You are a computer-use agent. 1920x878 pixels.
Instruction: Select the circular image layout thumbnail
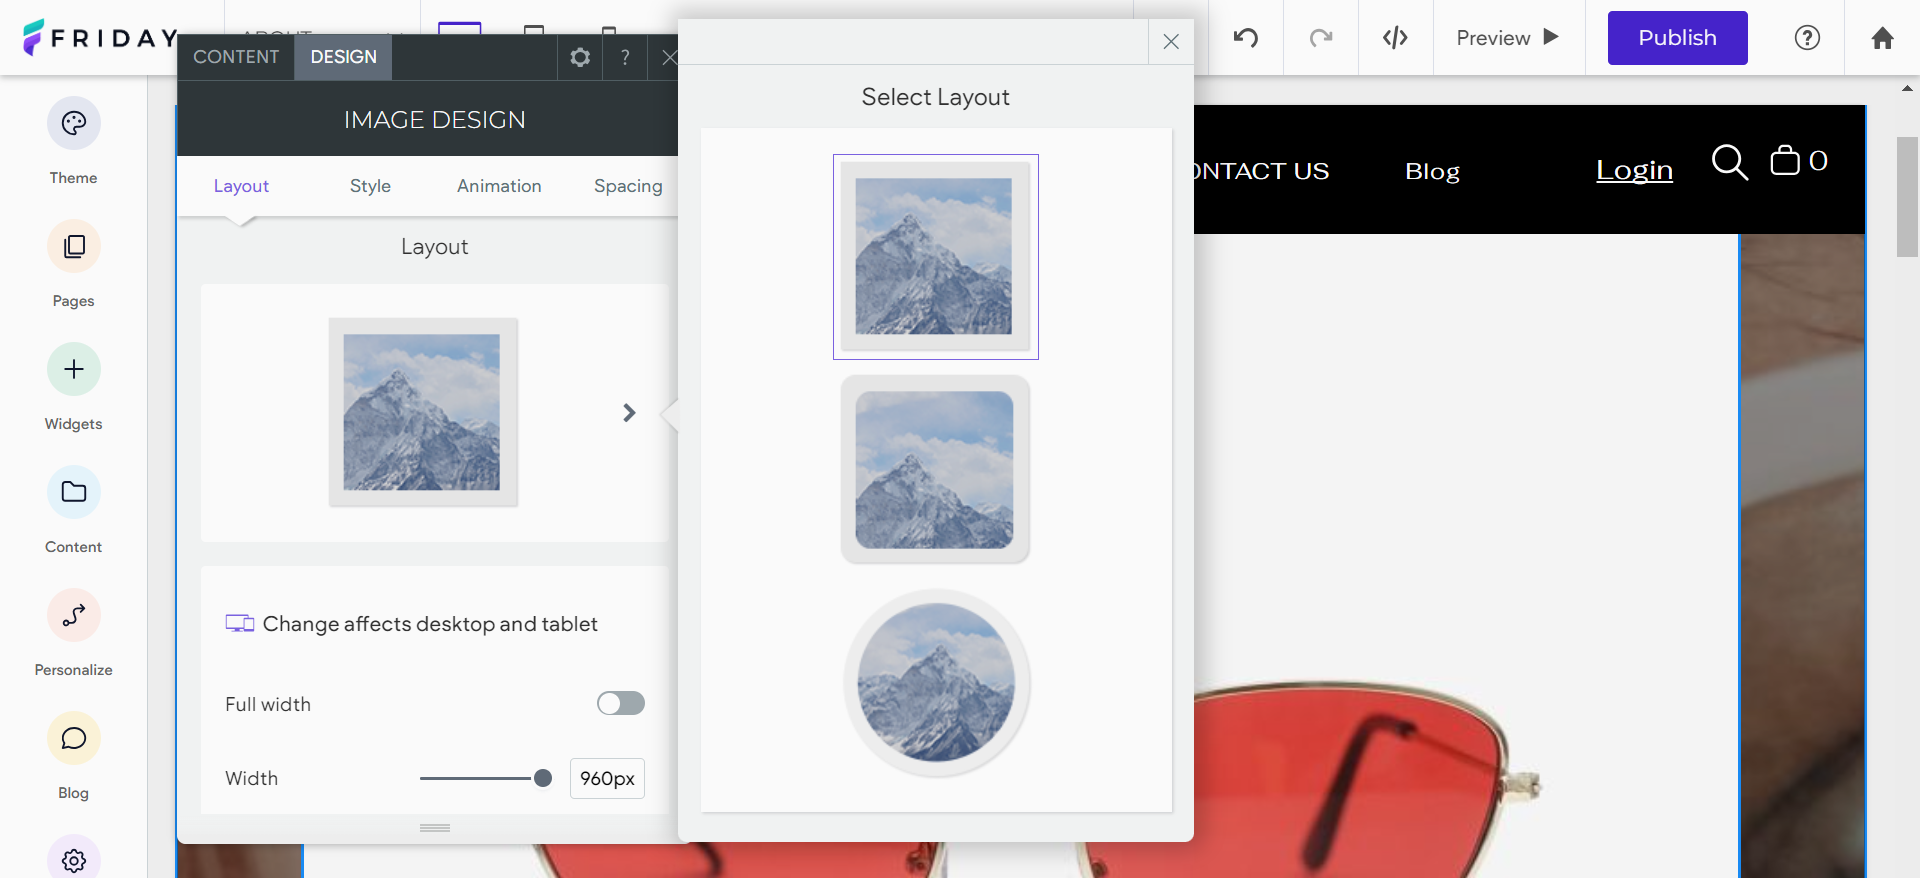coord(936,683)
